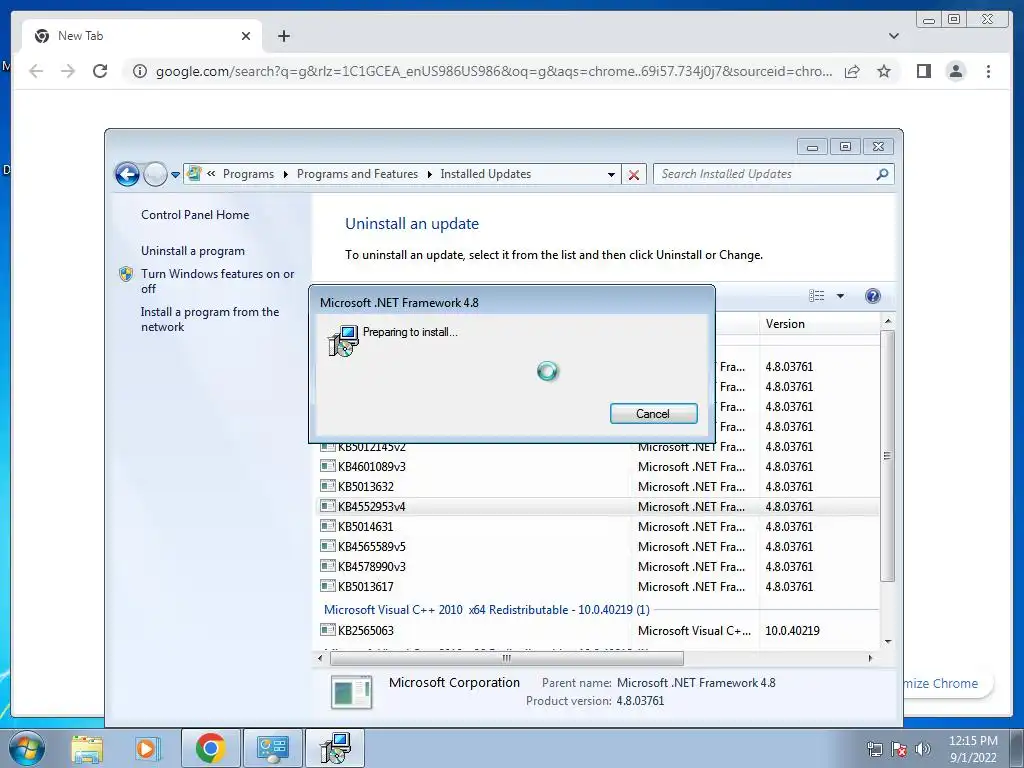Click Programs breadcrumb in address bar
This screenshot has height=768, width=1024.
click(248, 174)
